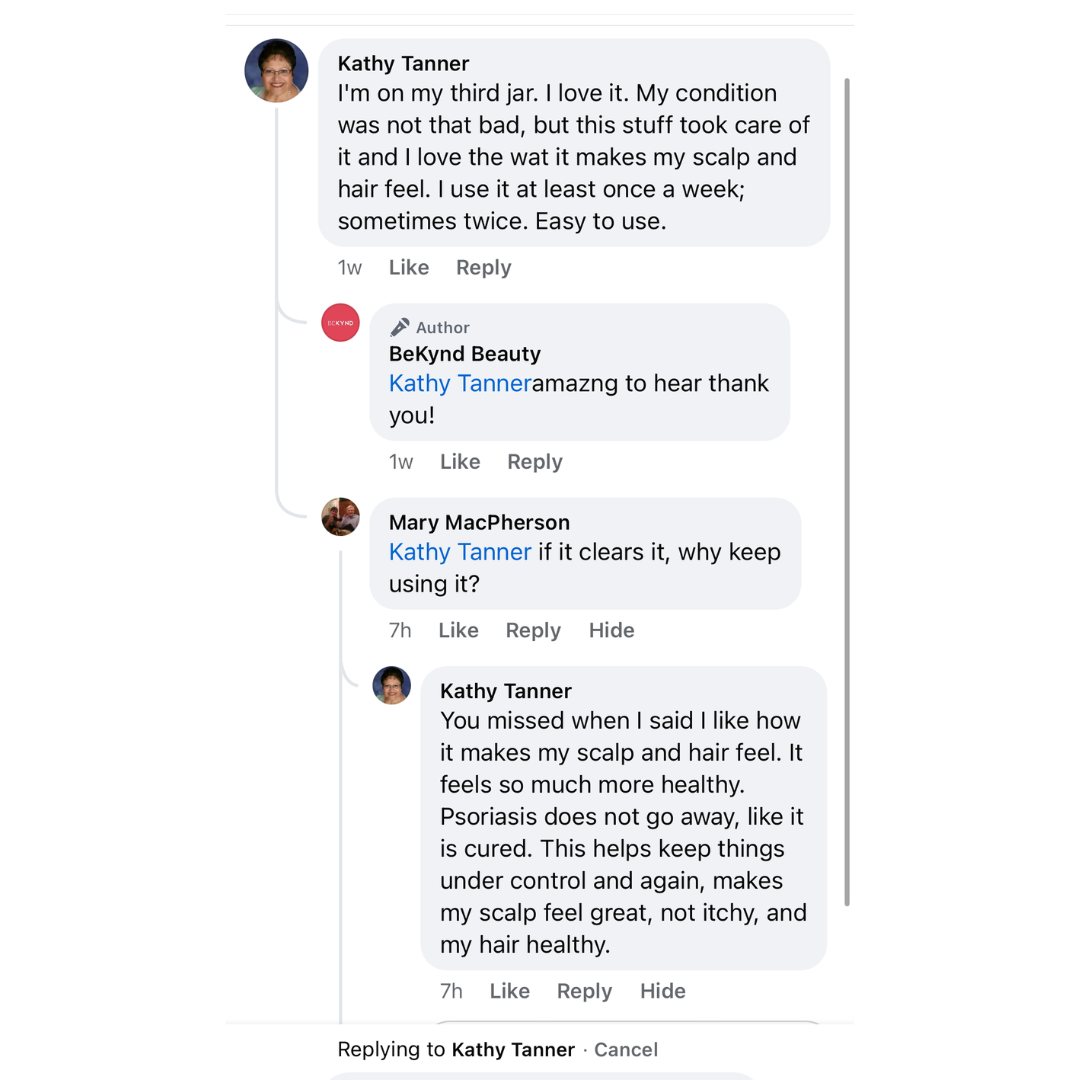Open Kathy Tanner mention in BeKynd Beauty reply
Viewport: 1080px width, 1080px height.
[460, 384]
